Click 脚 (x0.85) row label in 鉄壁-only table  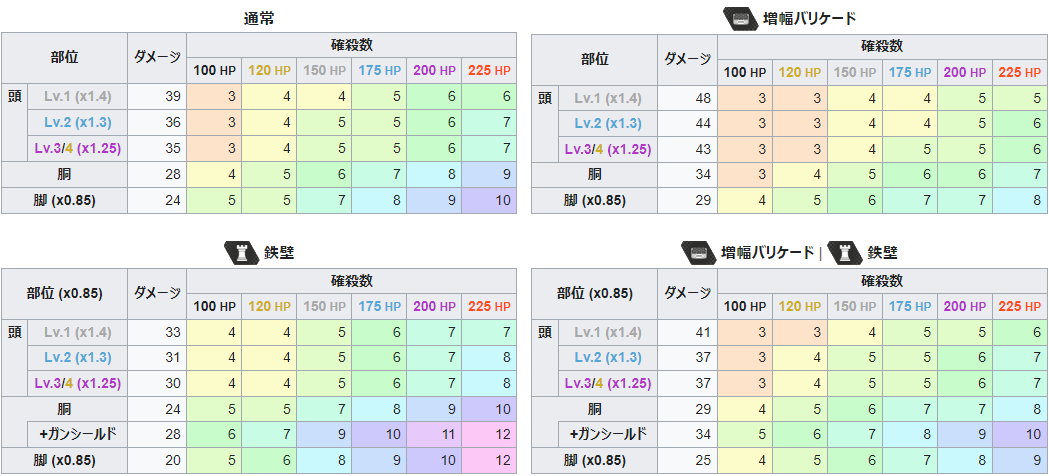[x=64, y=461]
